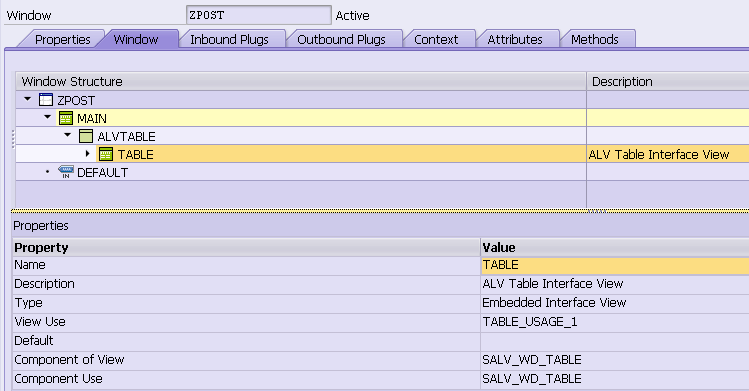Image resolution: width=749 pixels, height=391 pixels.
Task: Click the Component of View value SALV_WD_TABLE
Action: [x=532, y=359]
